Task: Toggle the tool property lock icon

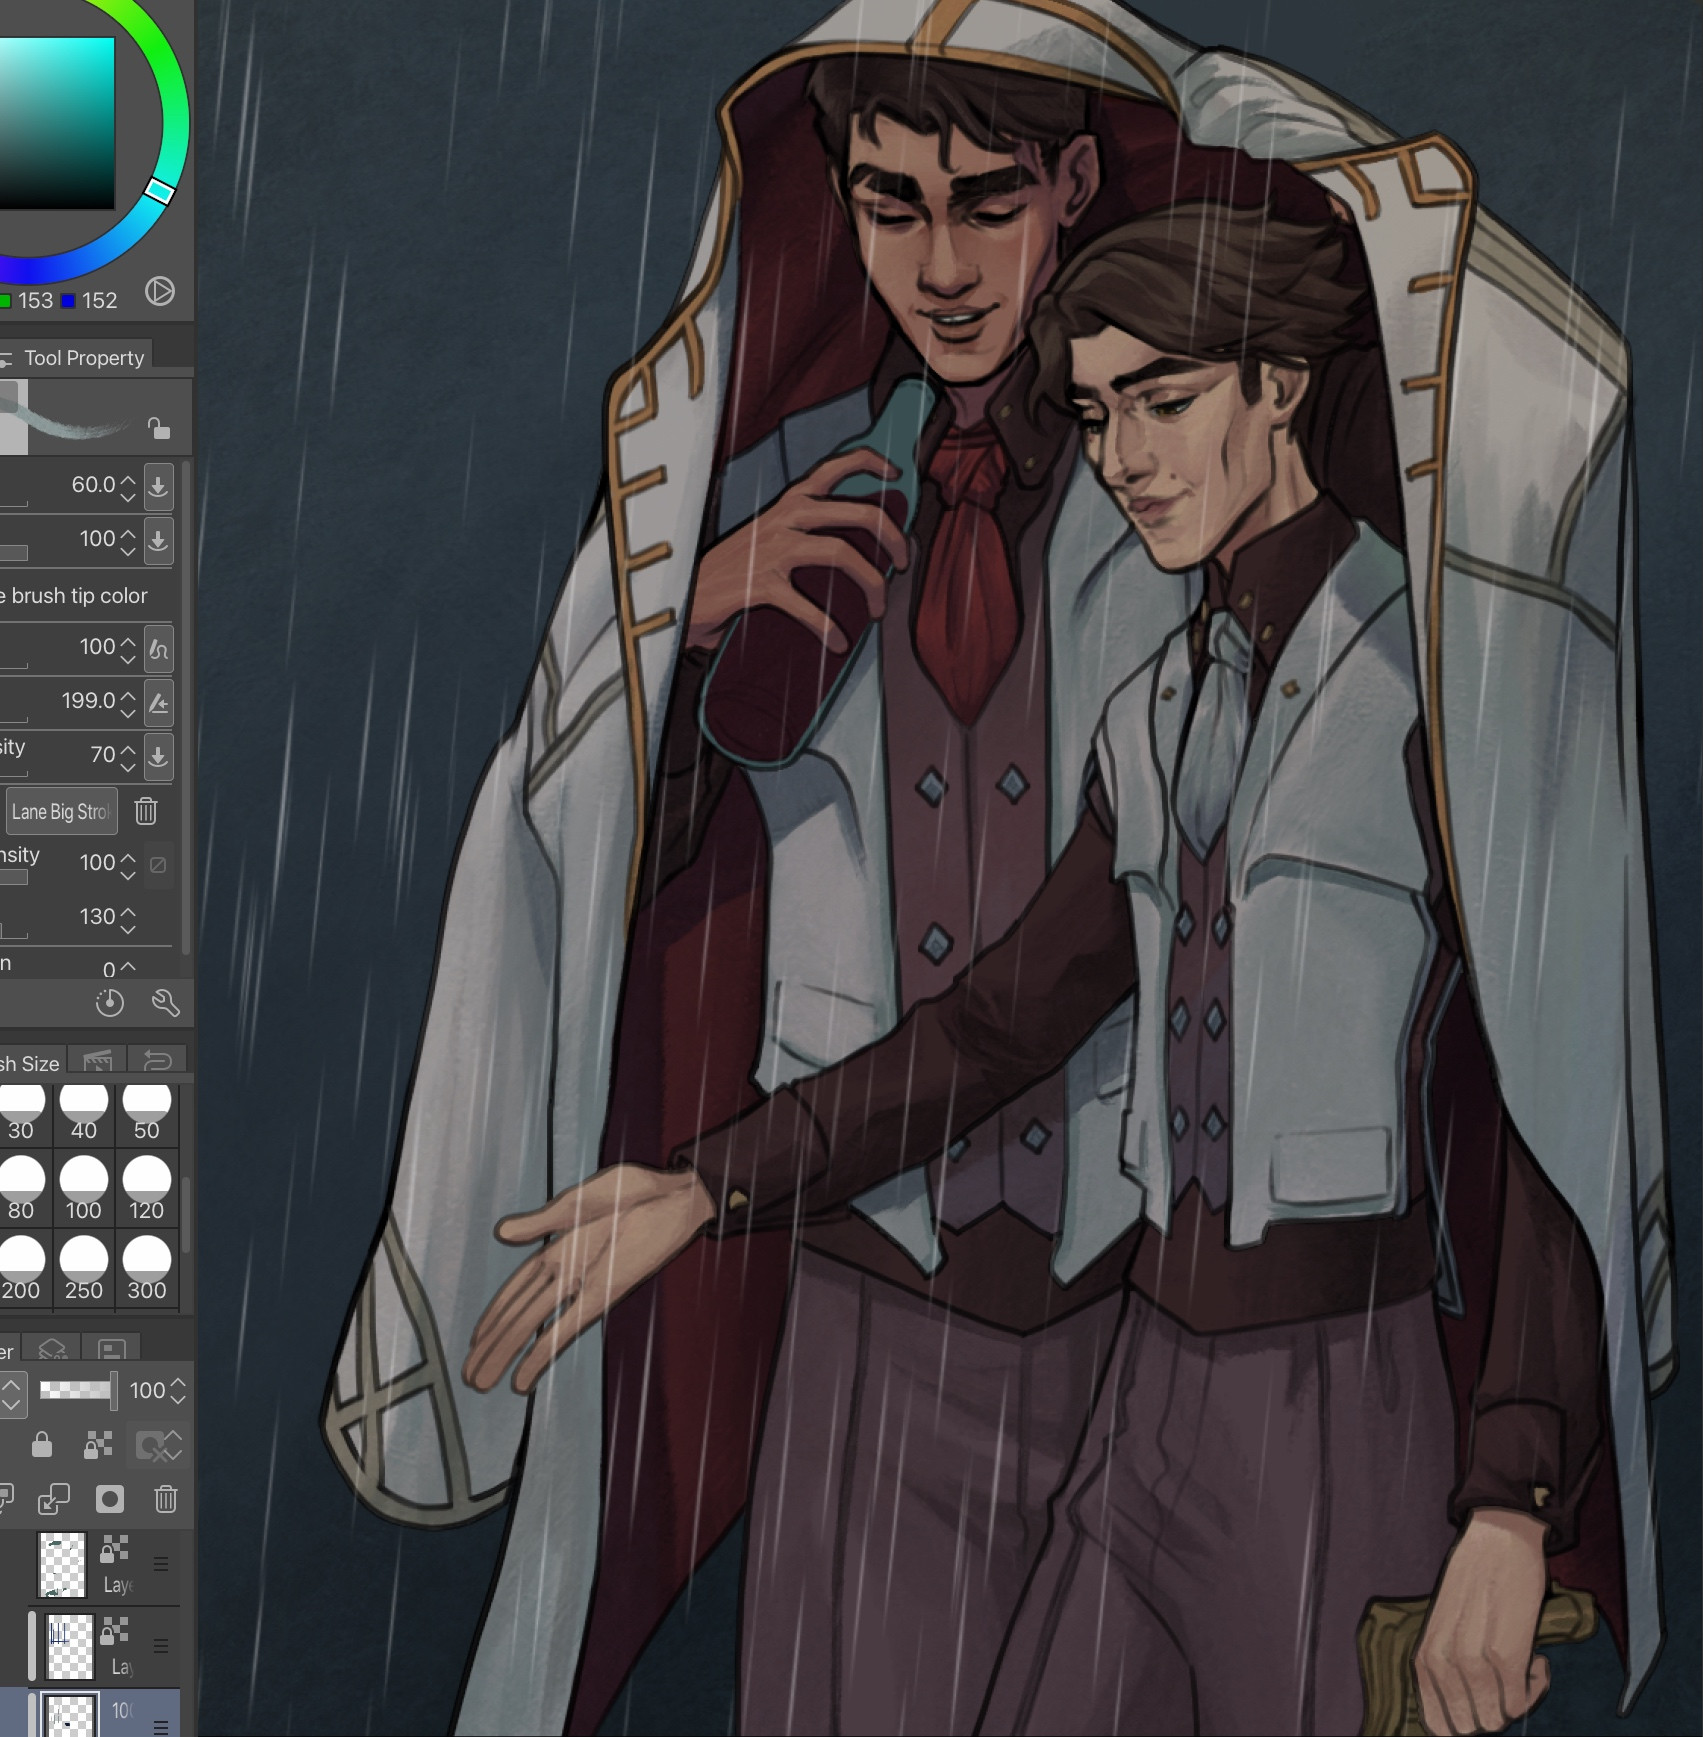Action: 158,428
